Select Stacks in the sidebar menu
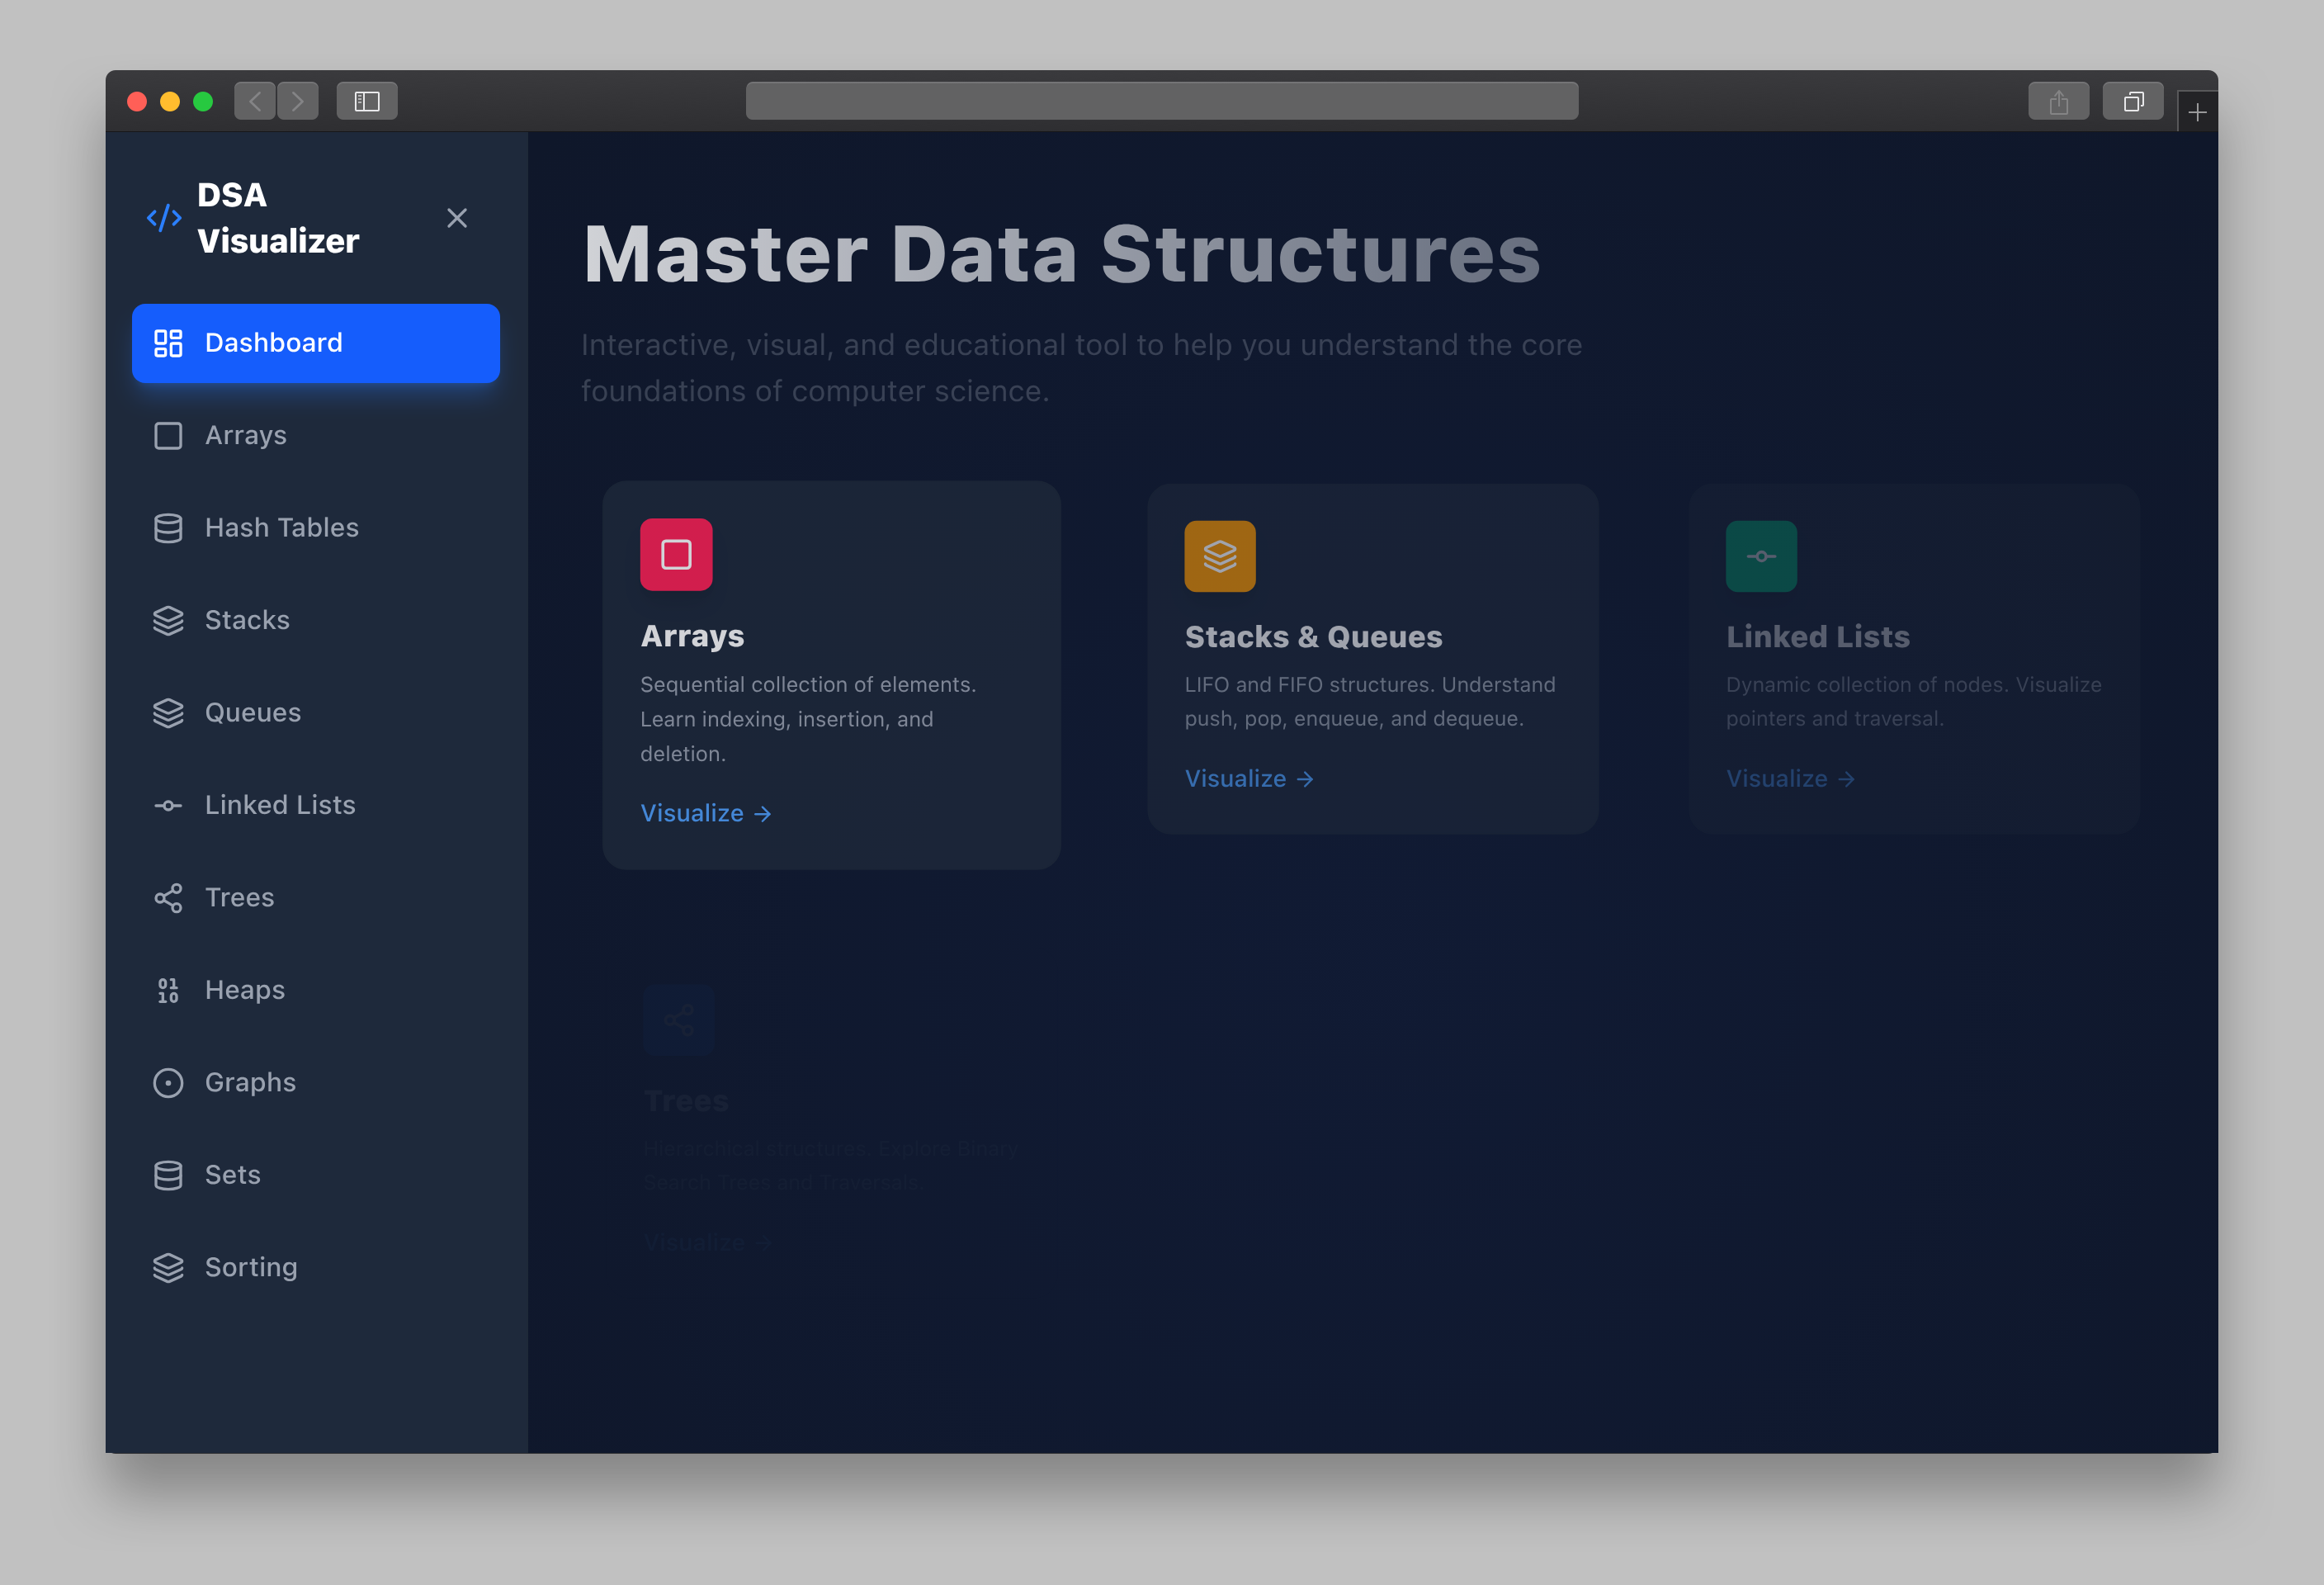 [x=316, y=621]
